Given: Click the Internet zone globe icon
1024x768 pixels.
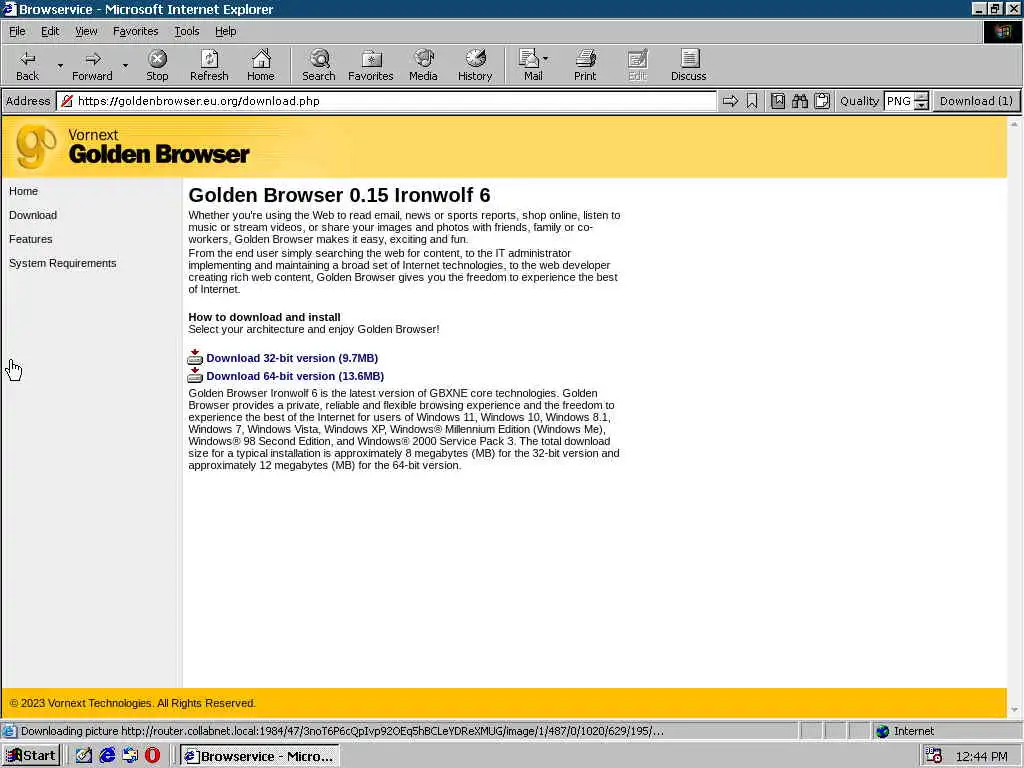Looking at the screenshot, I should point(883,731).
